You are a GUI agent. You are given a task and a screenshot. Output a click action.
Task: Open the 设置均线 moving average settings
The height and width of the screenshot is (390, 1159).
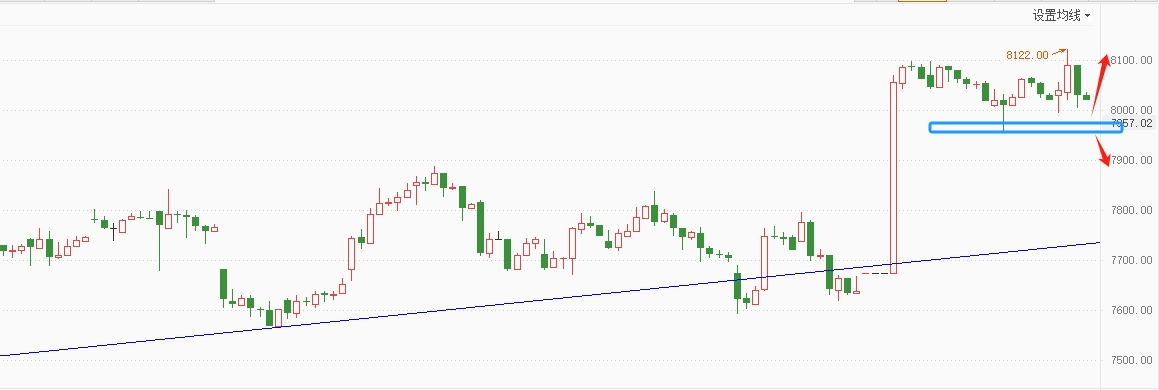(1057, 16)
